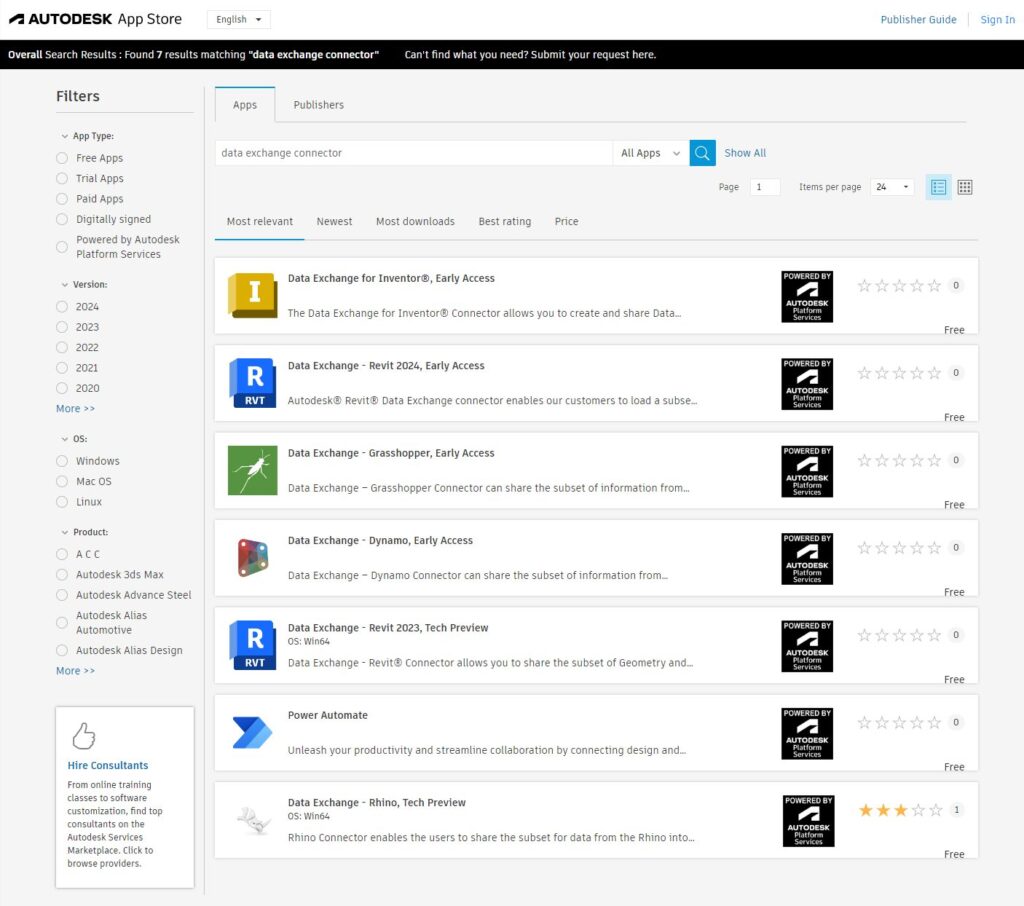Switch to list view layout icon
The width and height of the screenshot is (1024, 906).
pyautogui.click(x=938, y=187)
